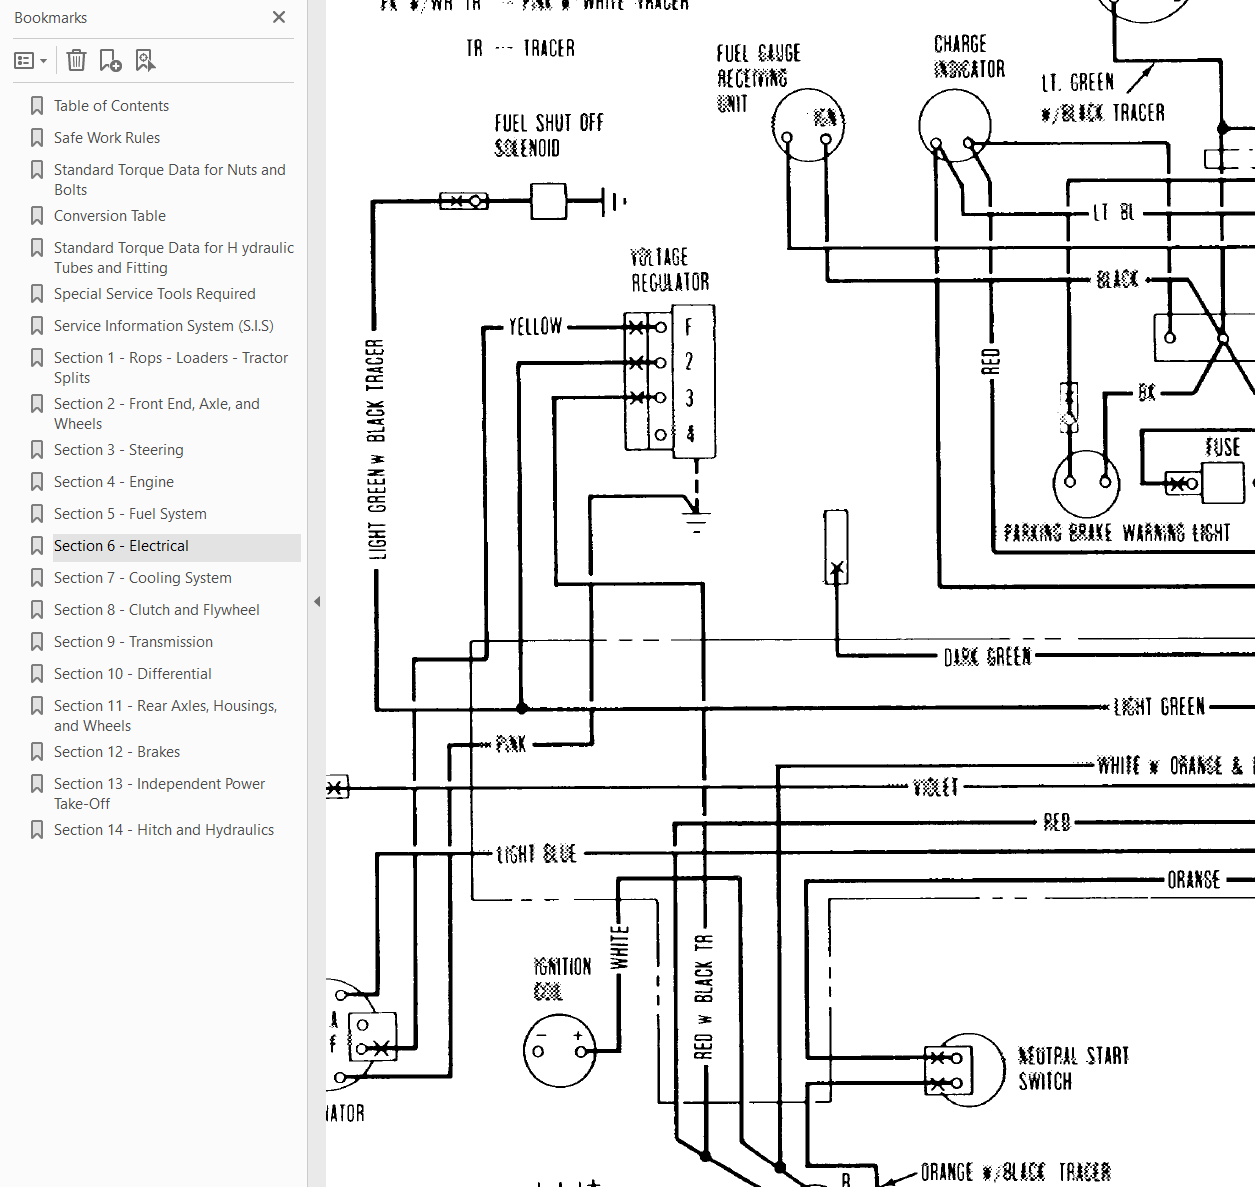Viewport: 1255px width, 1187px height.
Task: Go to Standard Torque Data for Hydraulic Tubes
Action: (x=174, y=258)
